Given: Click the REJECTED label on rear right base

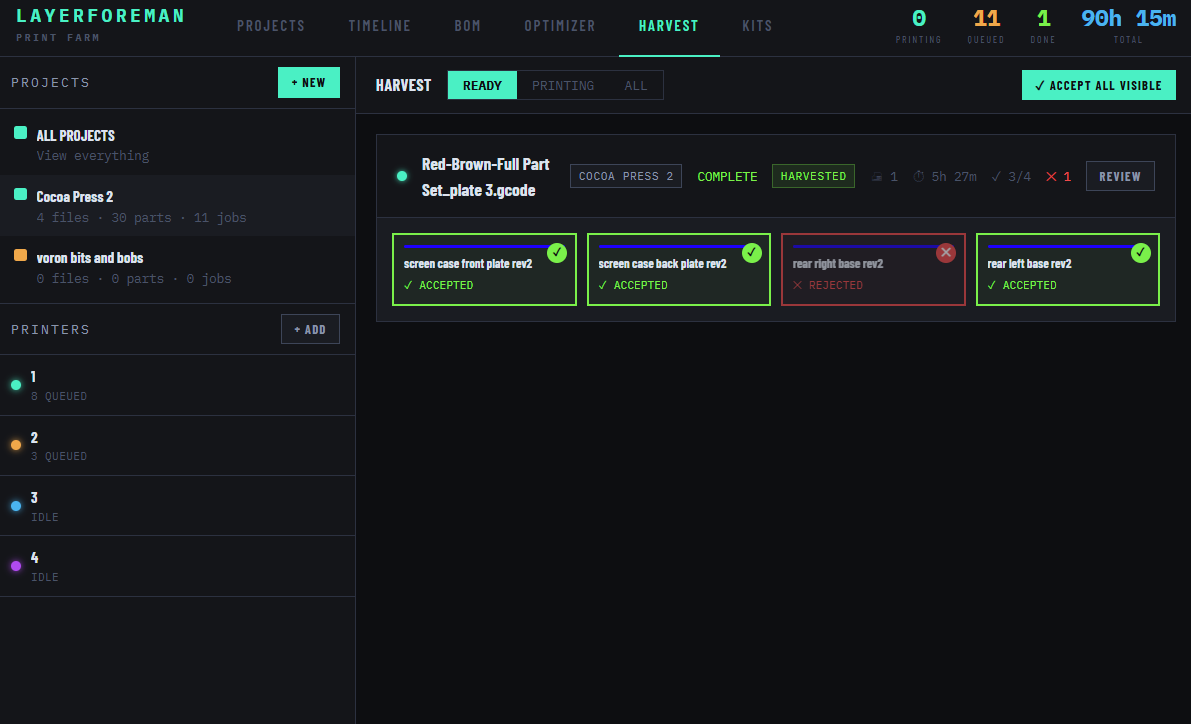Looking at the screenshot, I should tap(836, 285).
